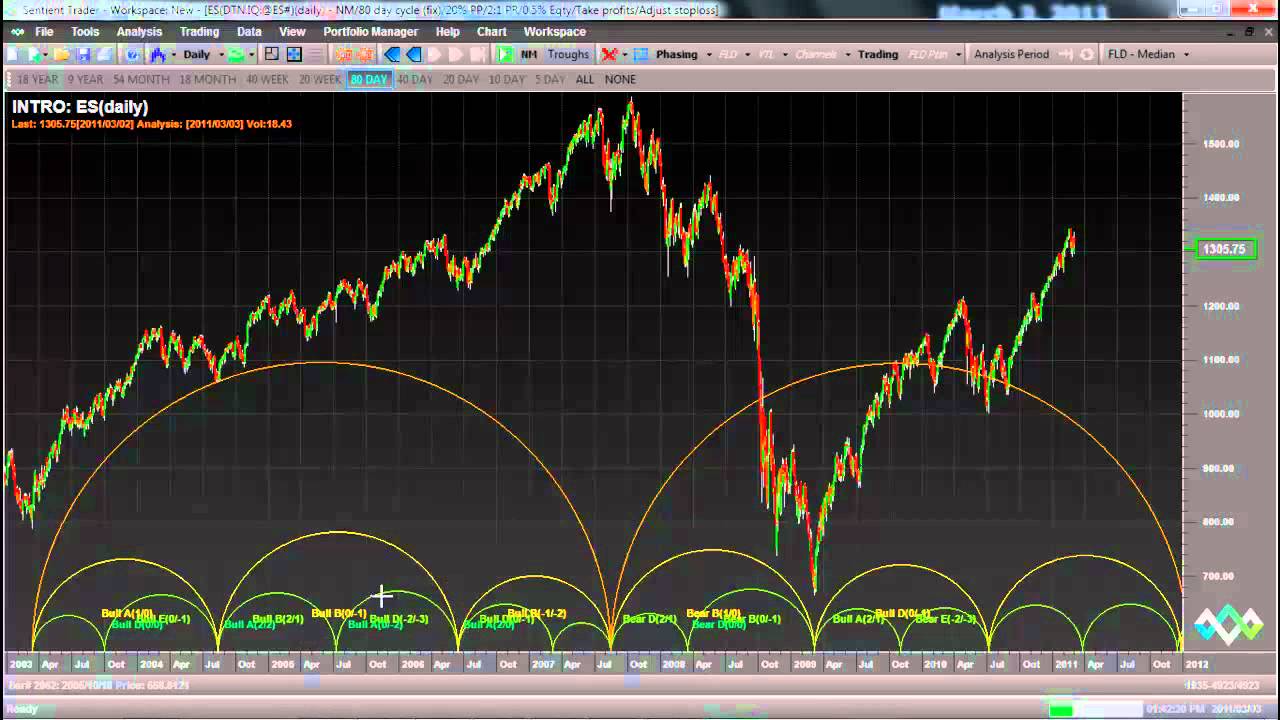
Task: Toggle the 54 MONTH cycle filter
Action: coord(141,79)
